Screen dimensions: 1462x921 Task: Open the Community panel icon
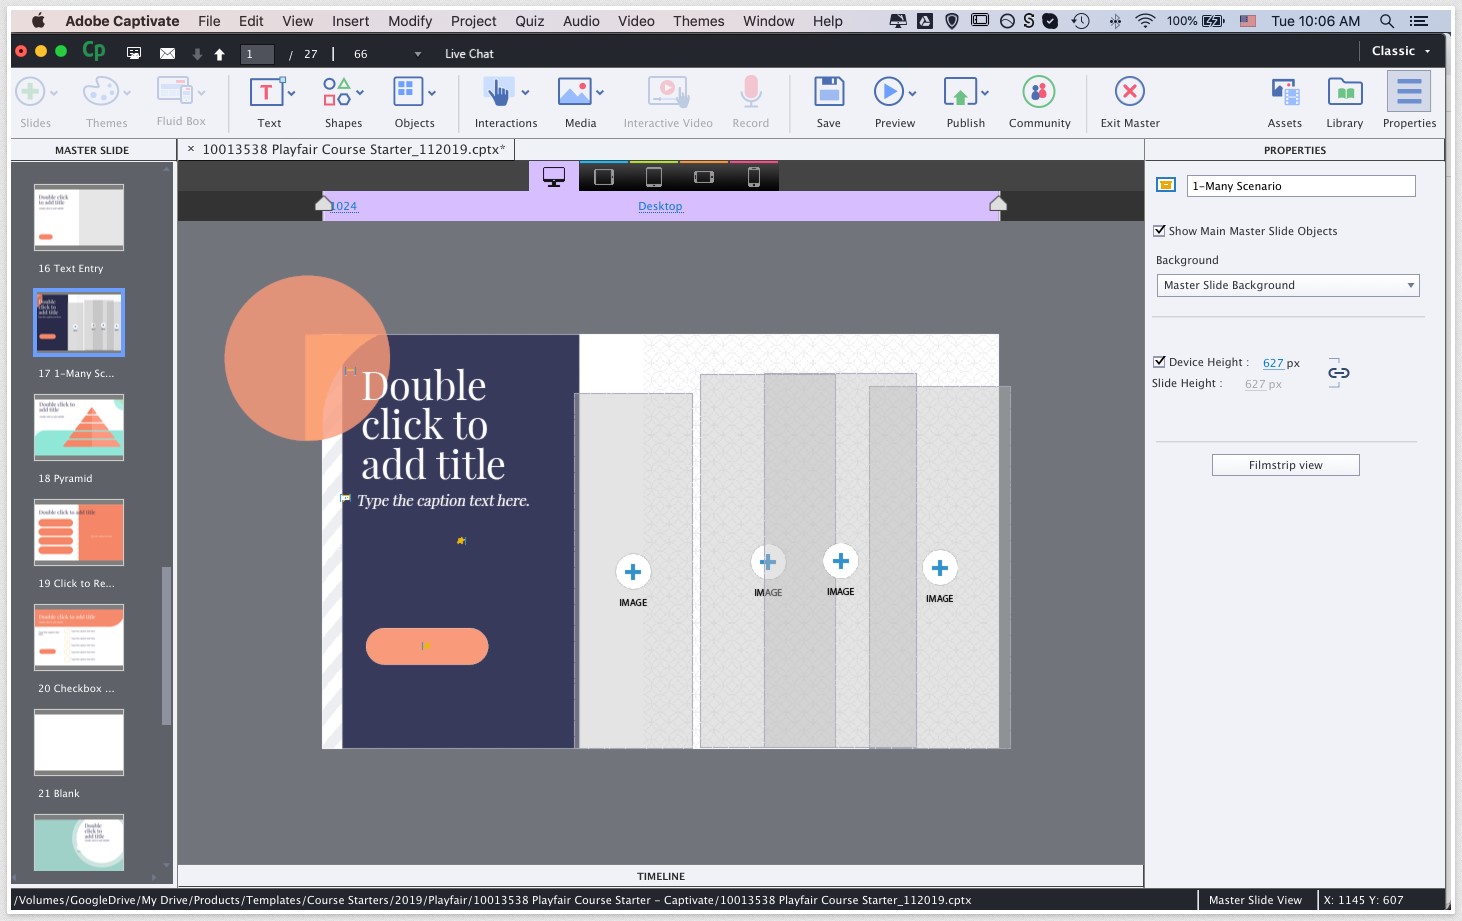pos(1039,93)
